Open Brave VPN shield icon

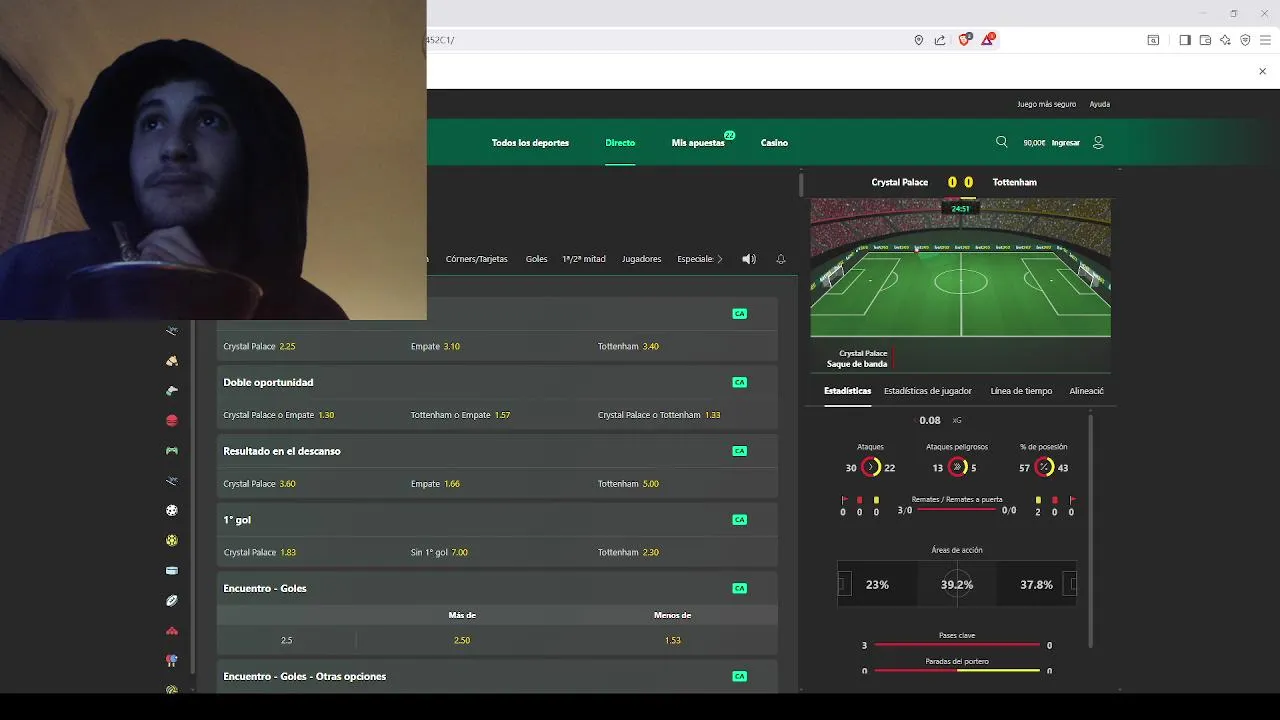tap(1245, 40)
